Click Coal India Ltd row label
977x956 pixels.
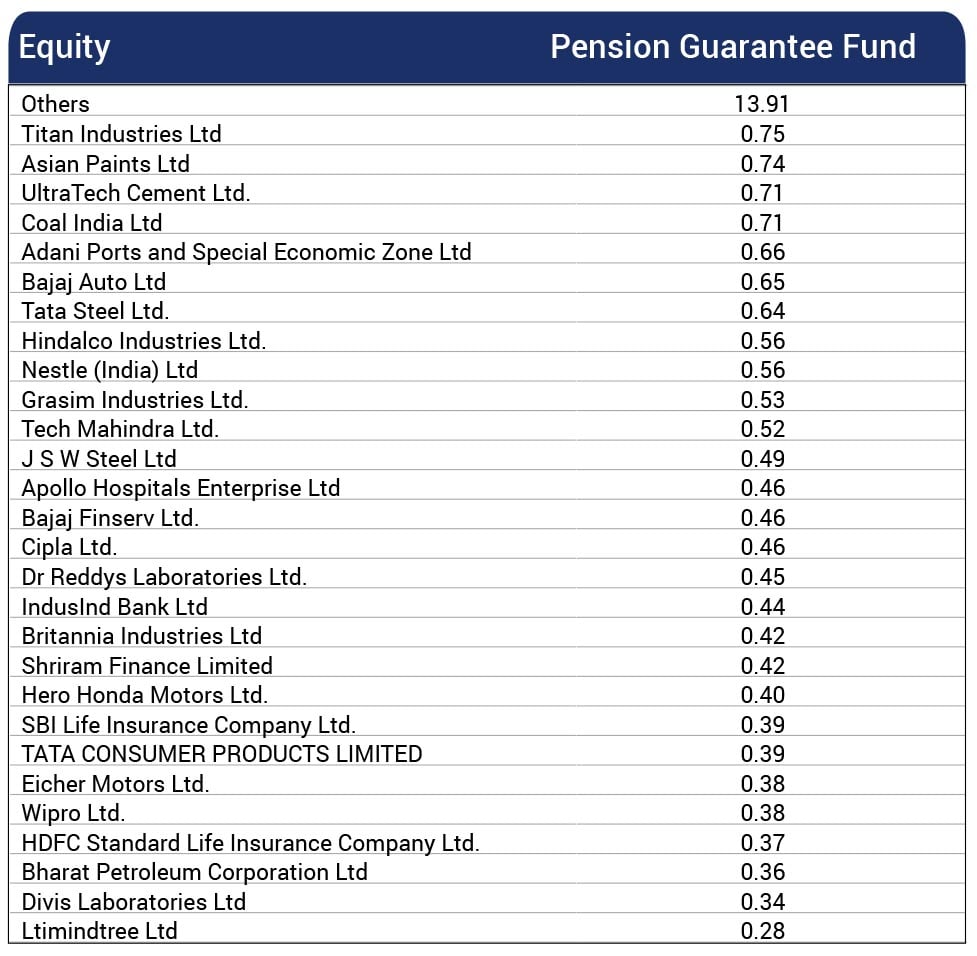[91, 223]
